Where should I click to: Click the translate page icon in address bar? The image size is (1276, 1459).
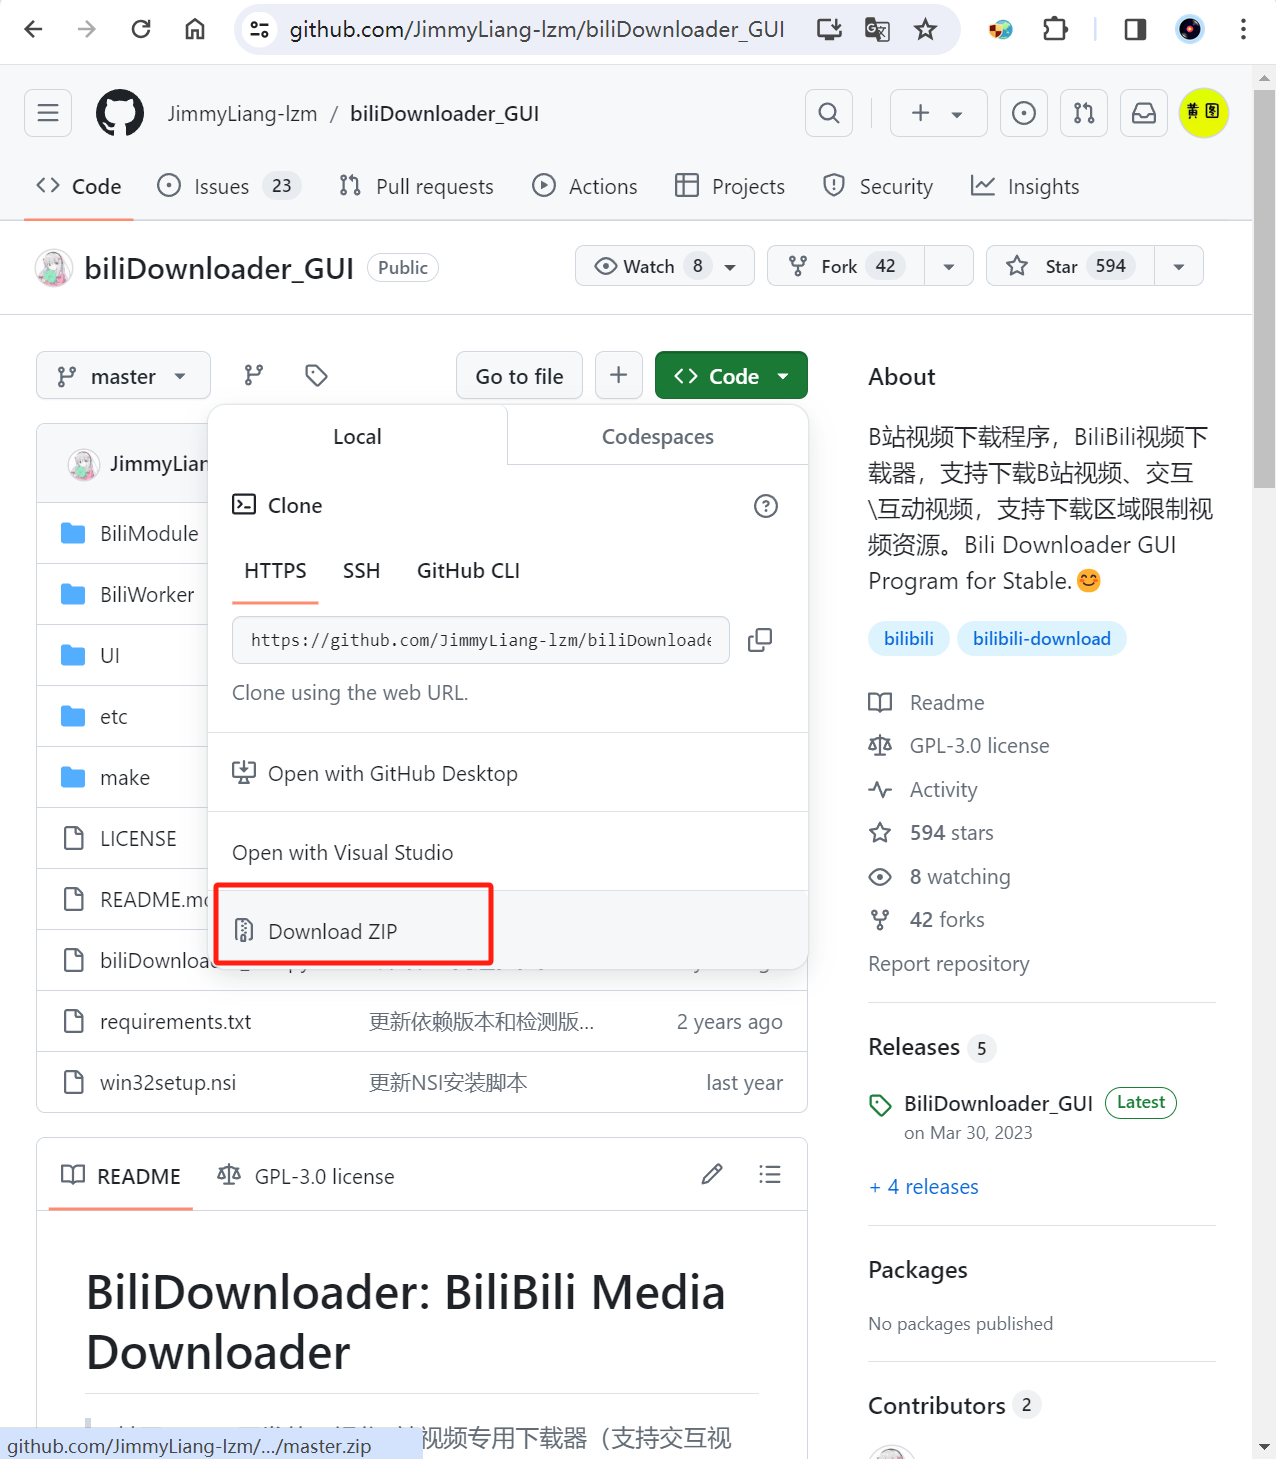877,29
